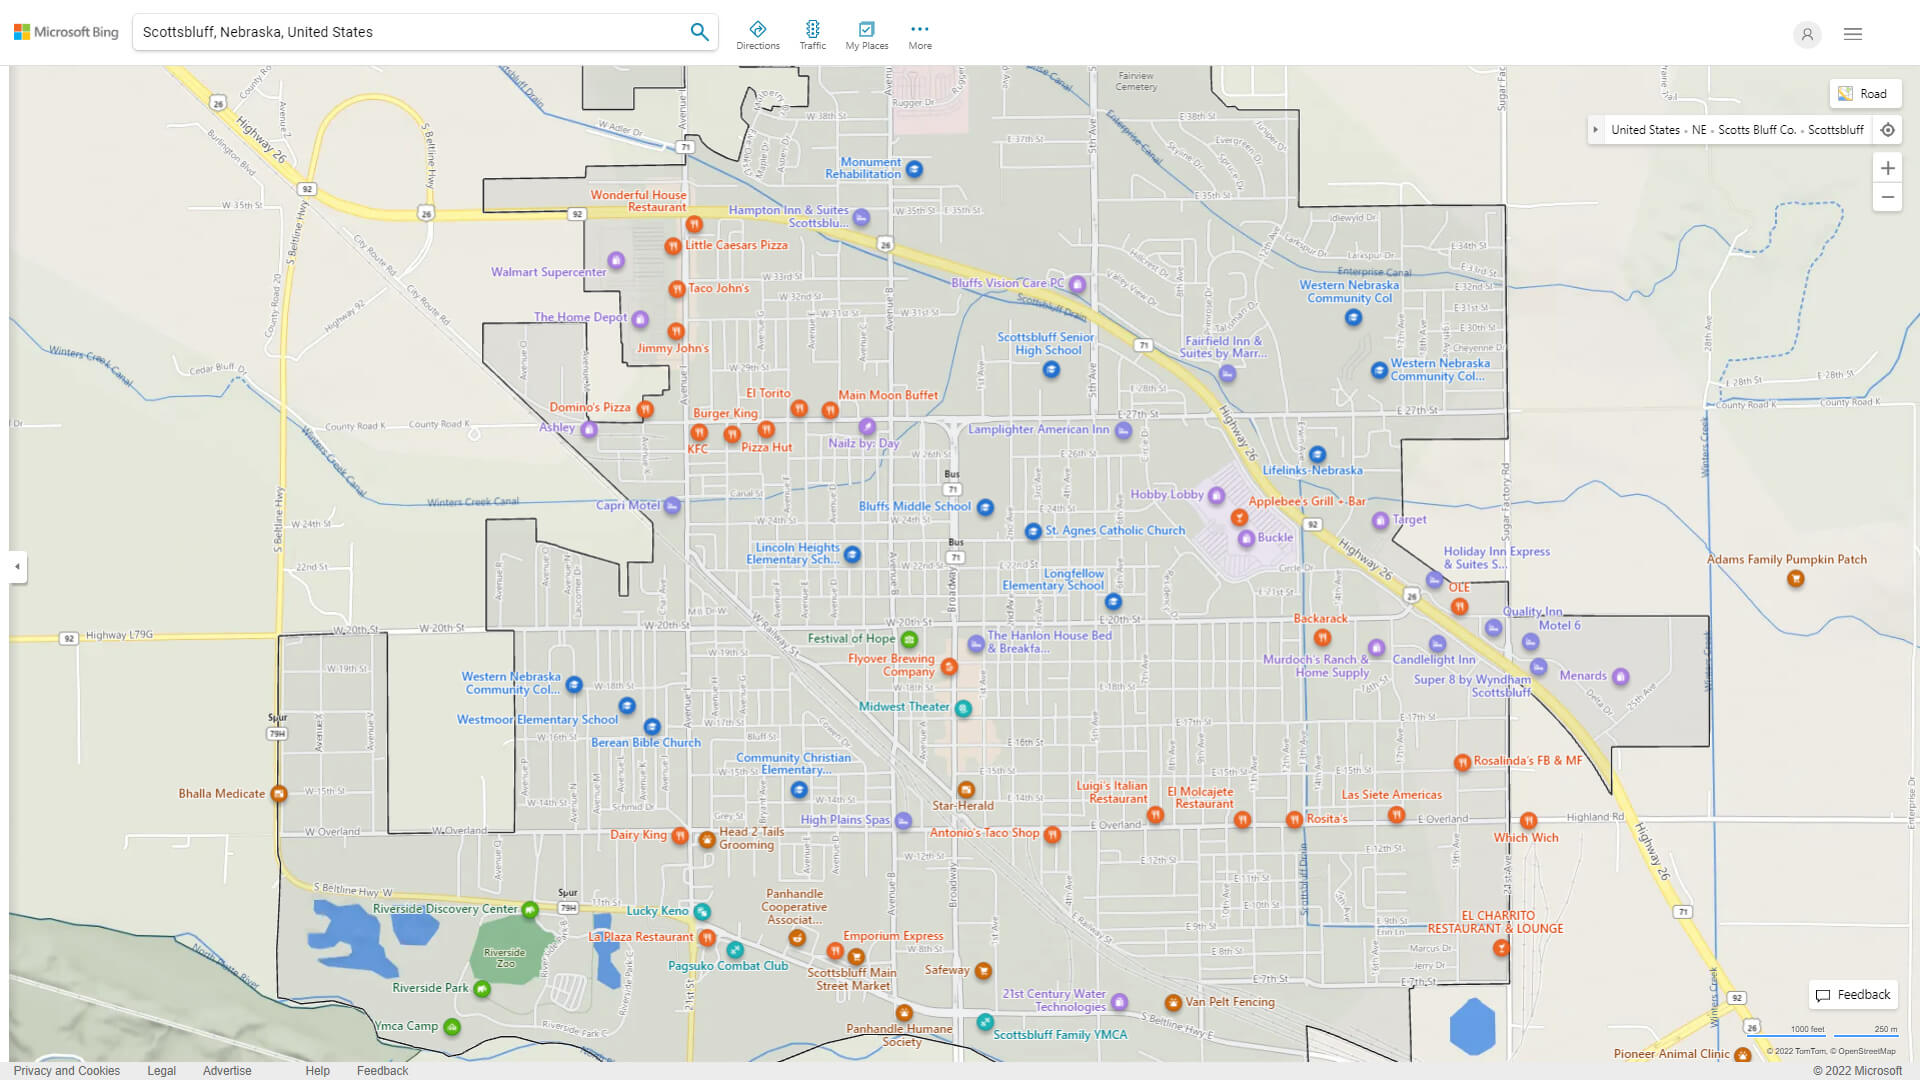
Task: Collapse the left side panel arrow
Action: 16,567
